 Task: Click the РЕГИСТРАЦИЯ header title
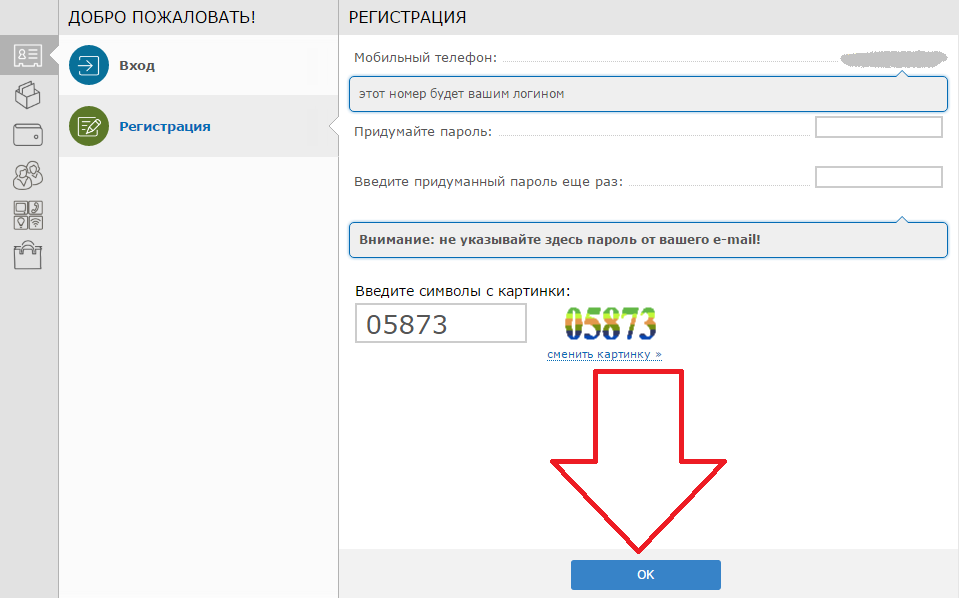click(407, 17)
